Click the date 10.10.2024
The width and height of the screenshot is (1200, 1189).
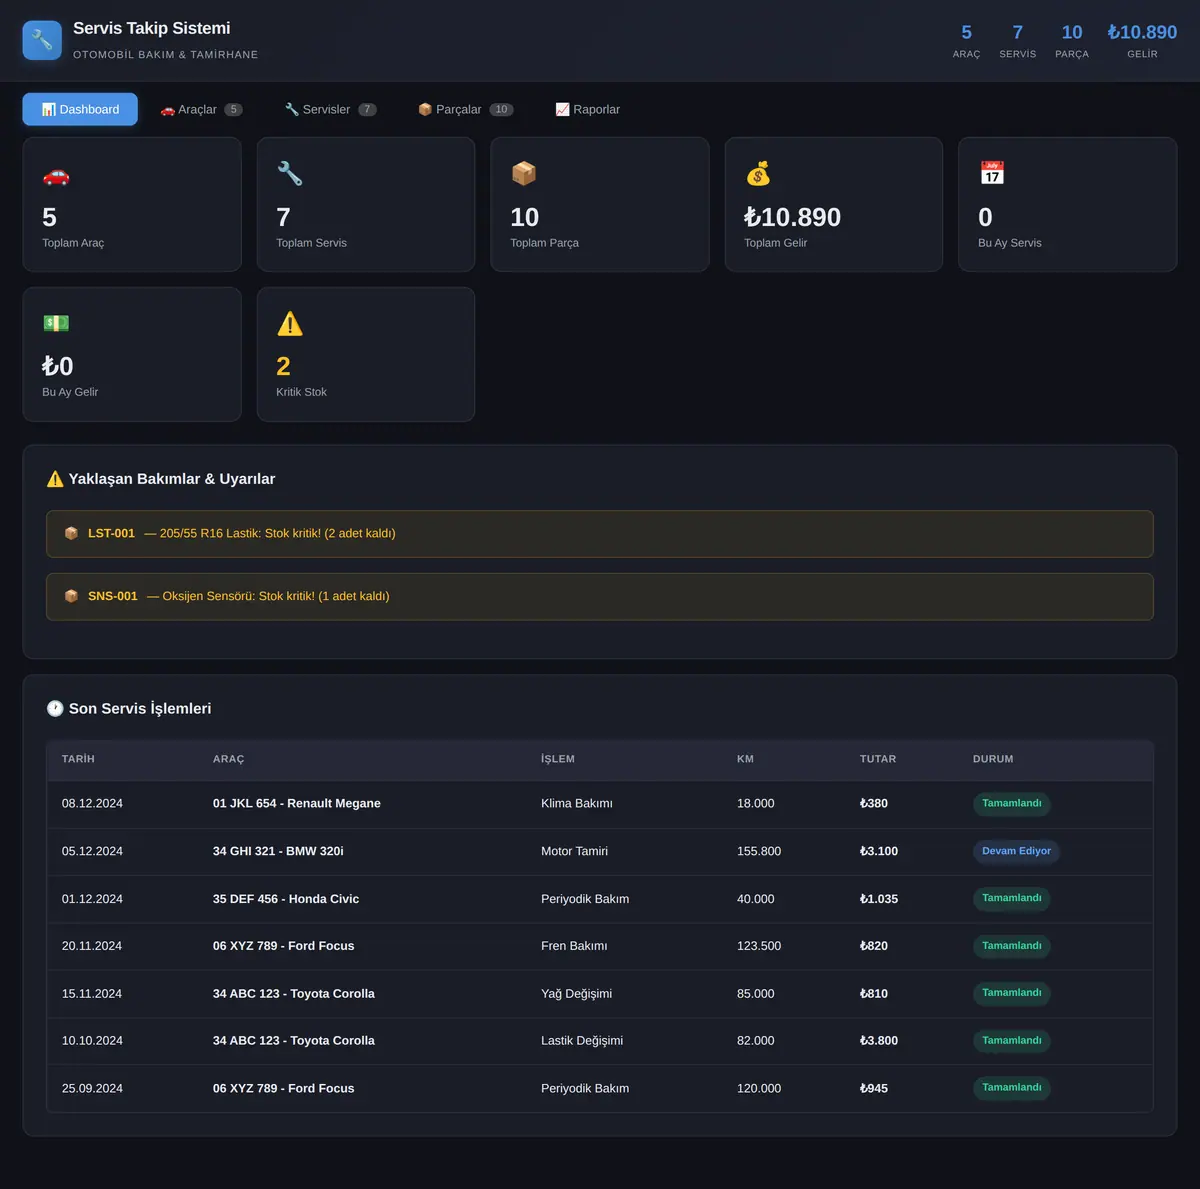(x=92, y=1041)
